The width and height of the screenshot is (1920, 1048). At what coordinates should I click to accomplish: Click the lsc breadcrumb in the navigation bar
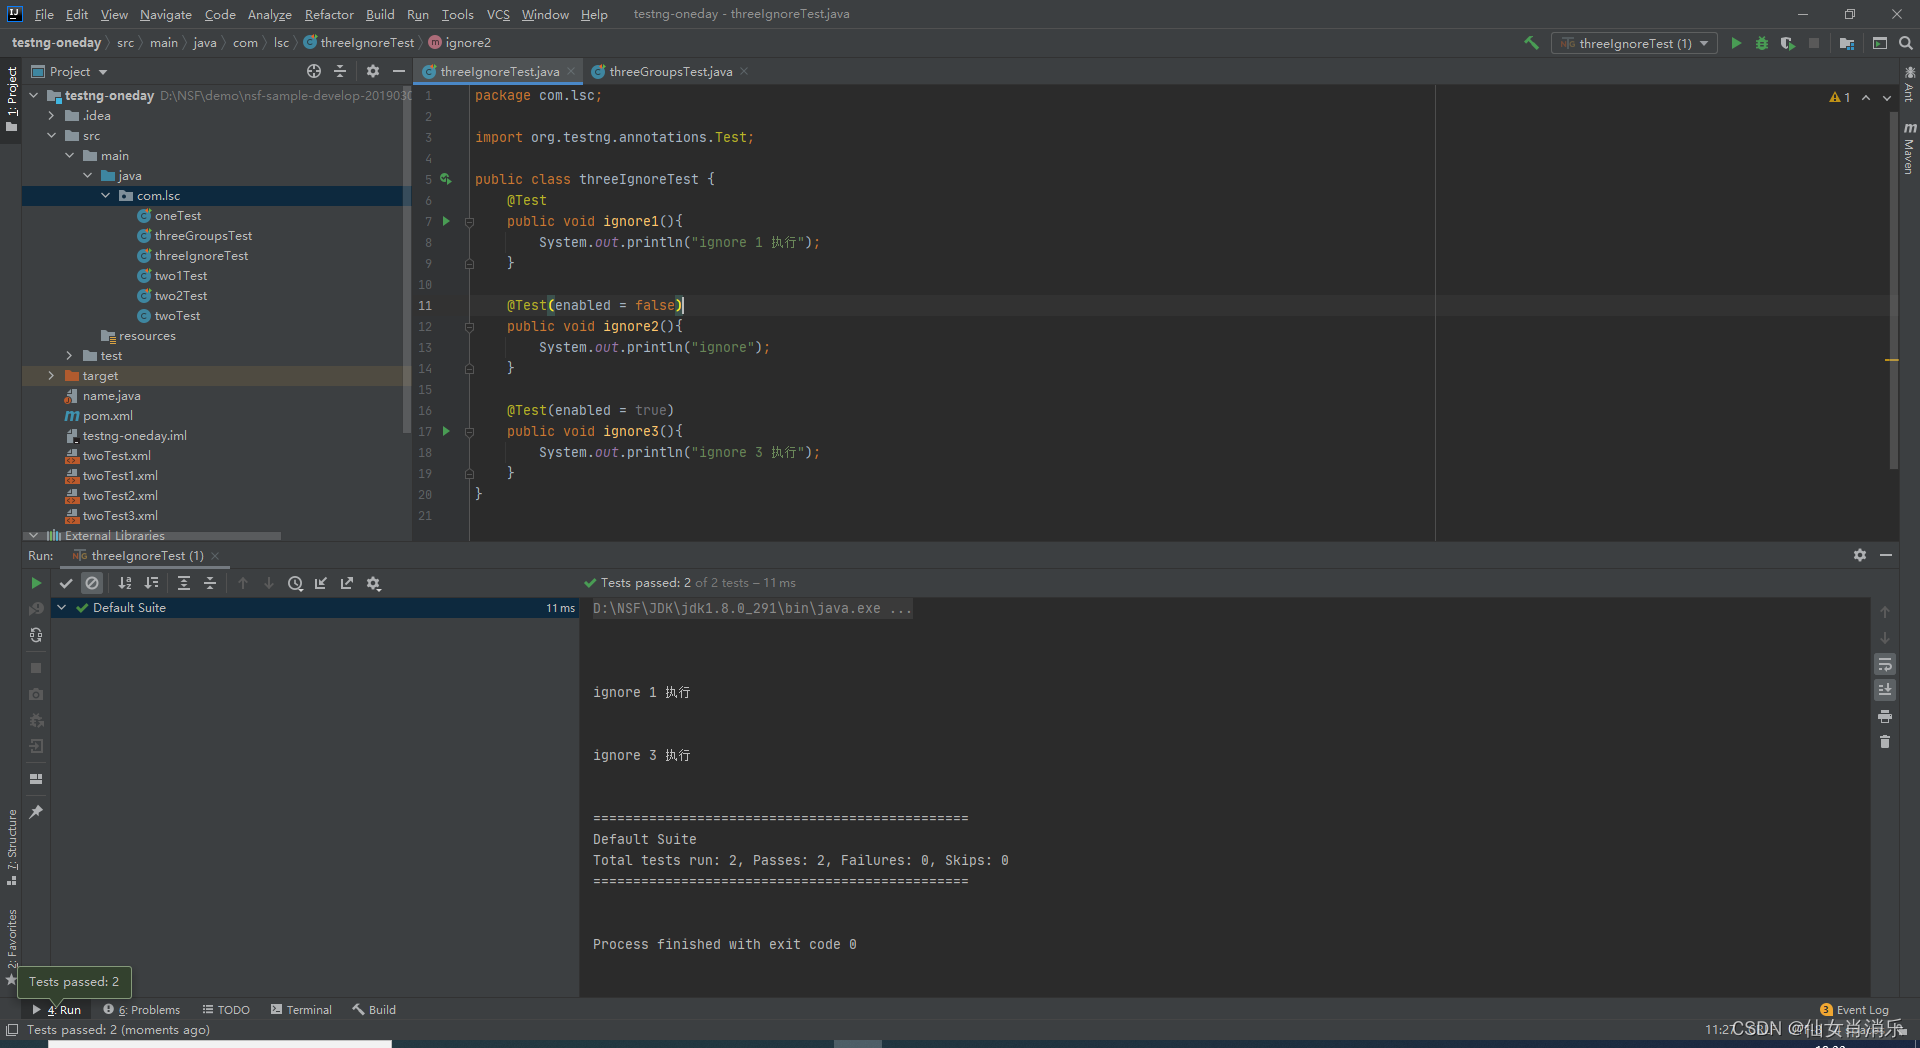point(281,42)
